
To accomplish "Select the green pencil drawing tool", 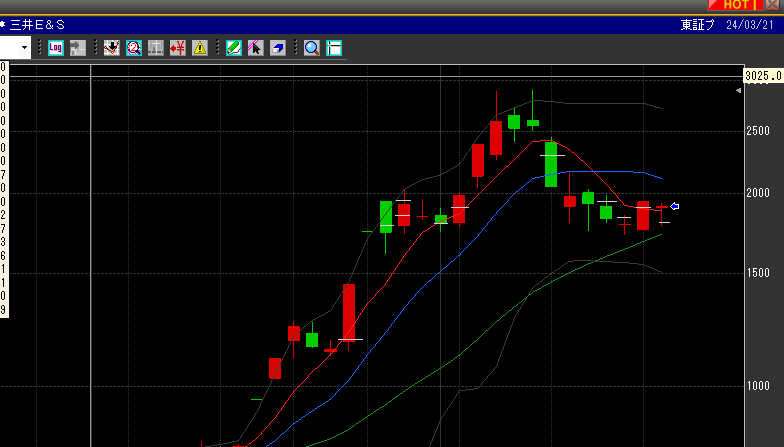I will click(x=233, y=47).
